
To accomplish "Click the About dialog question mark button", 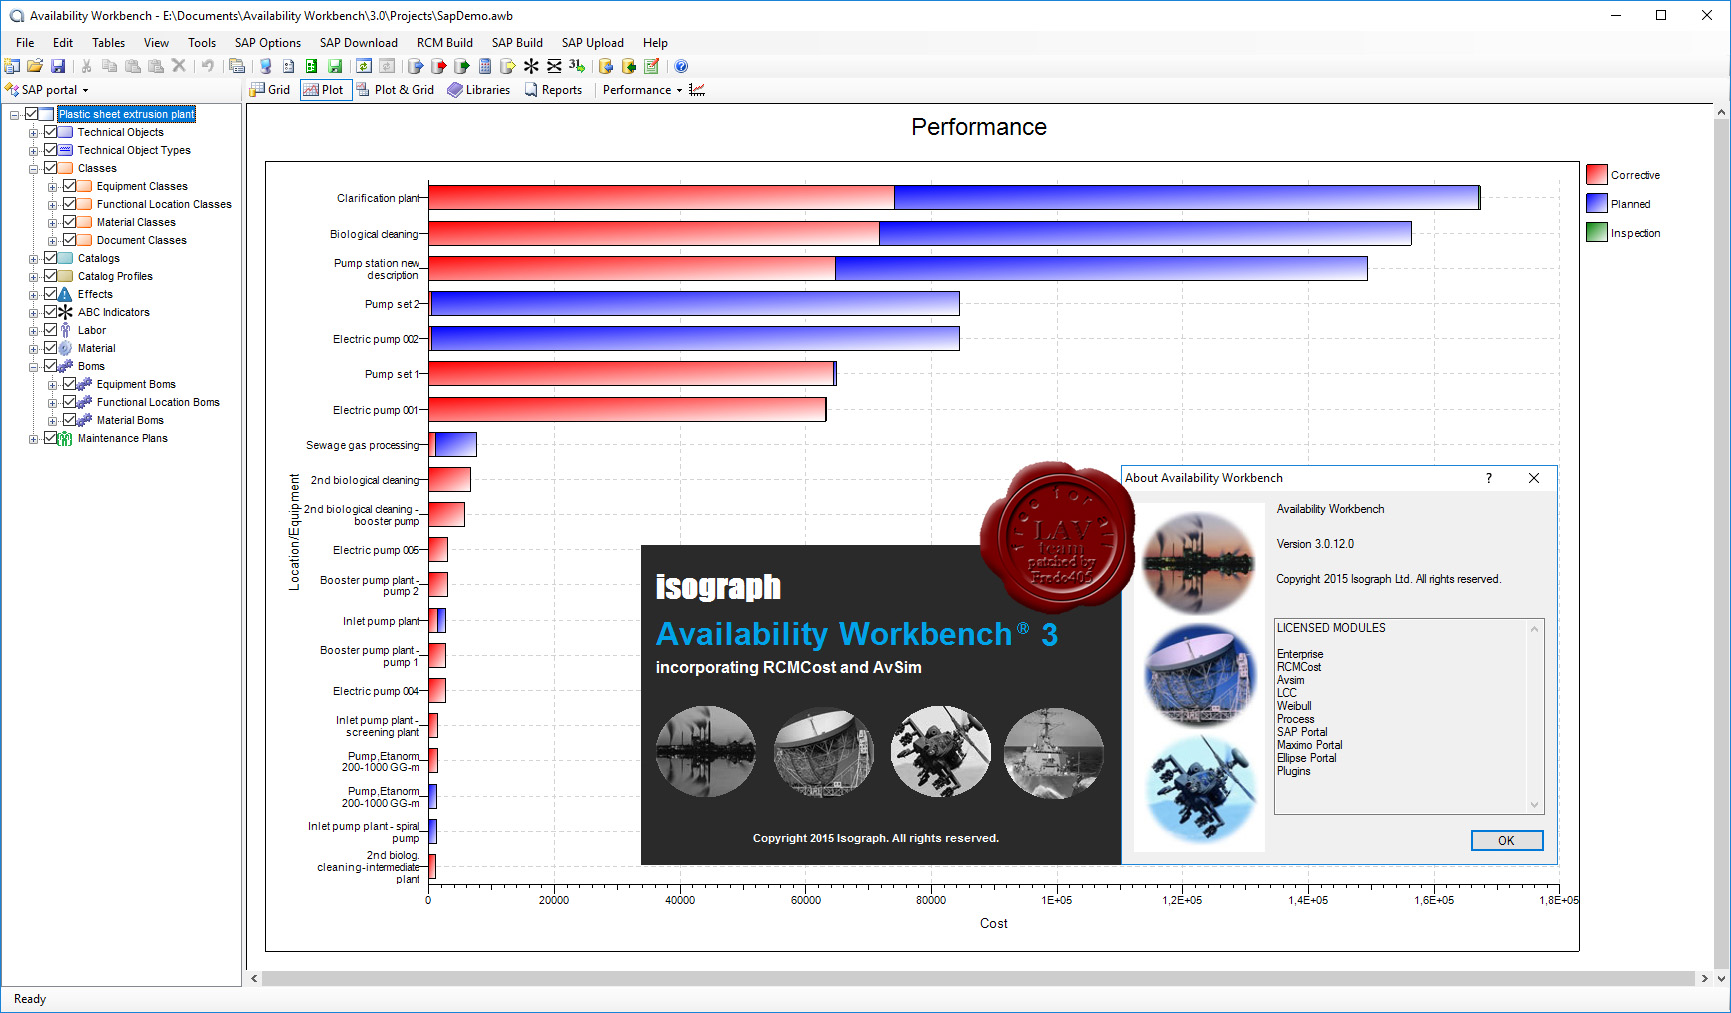I will (x=1488, y=478).
